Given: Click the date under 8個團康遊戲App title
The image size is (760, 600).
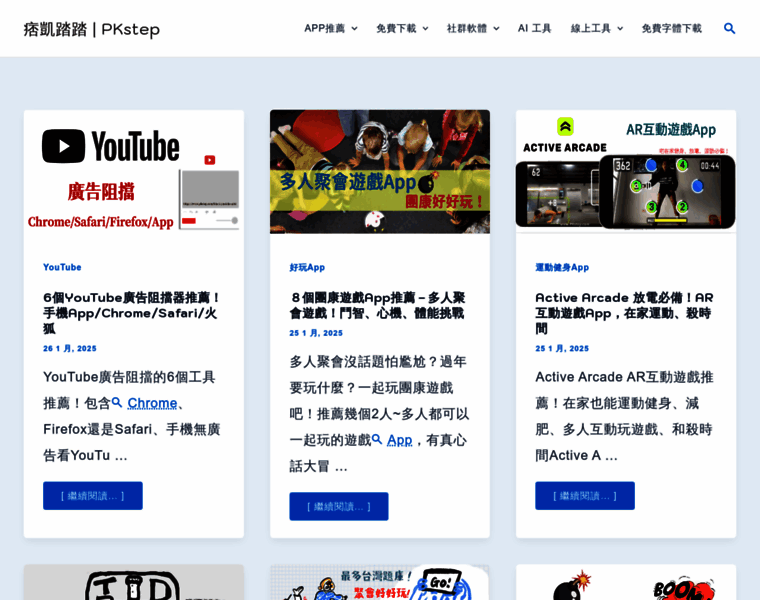Looking at the screenshot, I should (316, 333).
